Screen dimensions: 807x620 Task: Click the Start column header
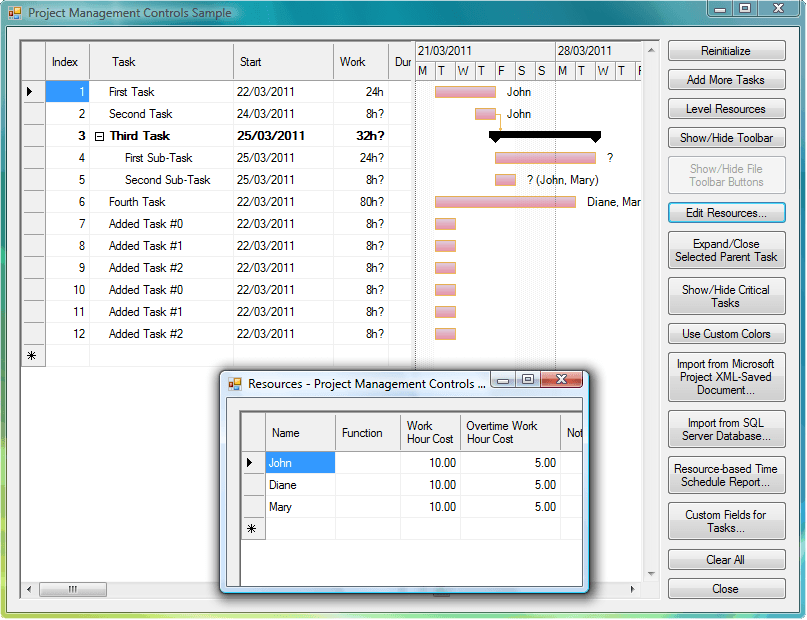coord(283,62)
